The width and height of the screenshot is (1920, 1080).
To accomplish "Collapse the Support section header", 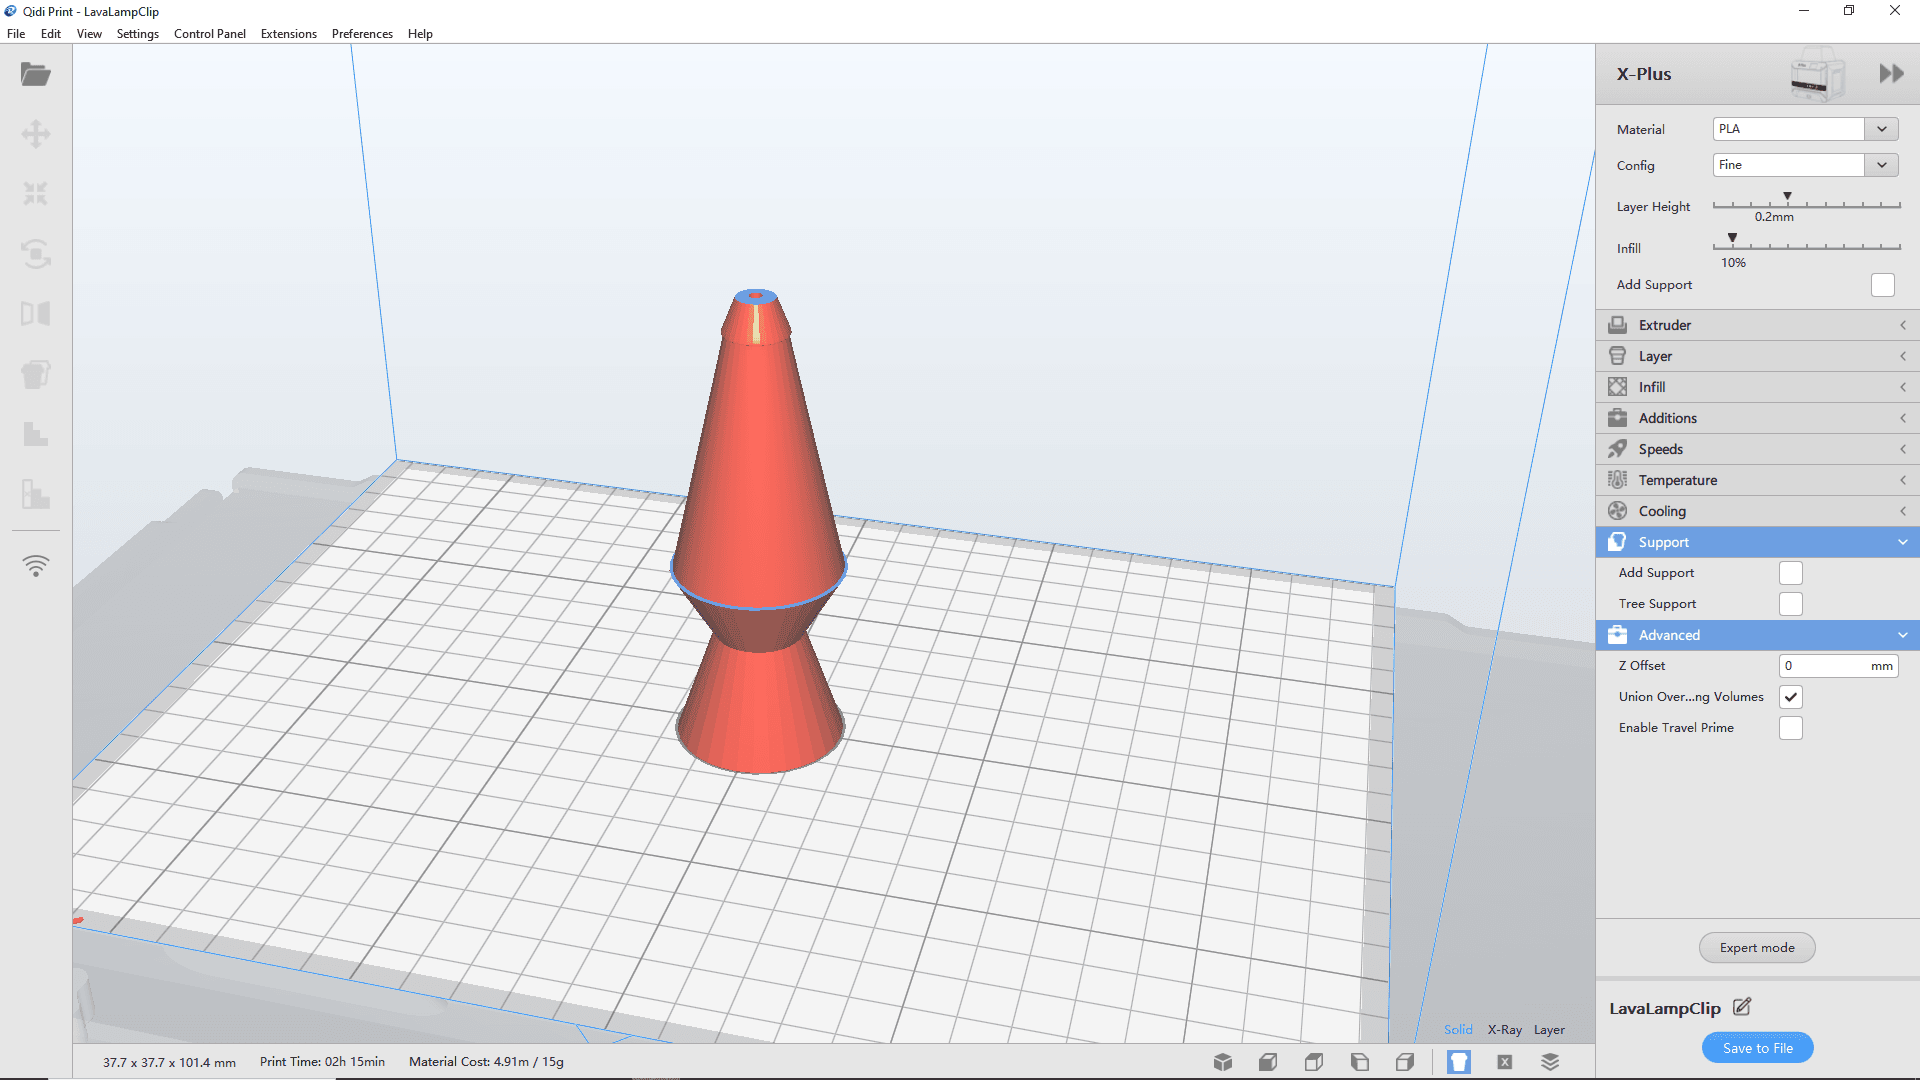I will tap(1757, 542).
